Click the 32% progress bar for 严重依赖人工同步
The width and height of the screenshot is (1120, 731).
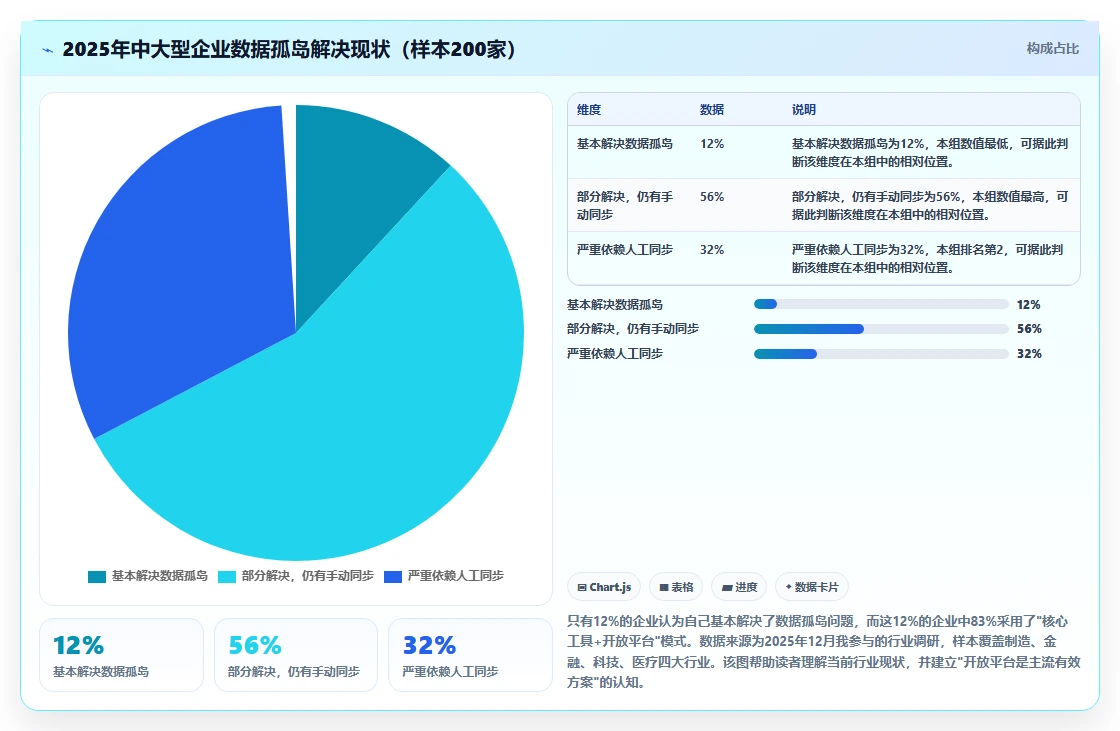click(881, 354)
